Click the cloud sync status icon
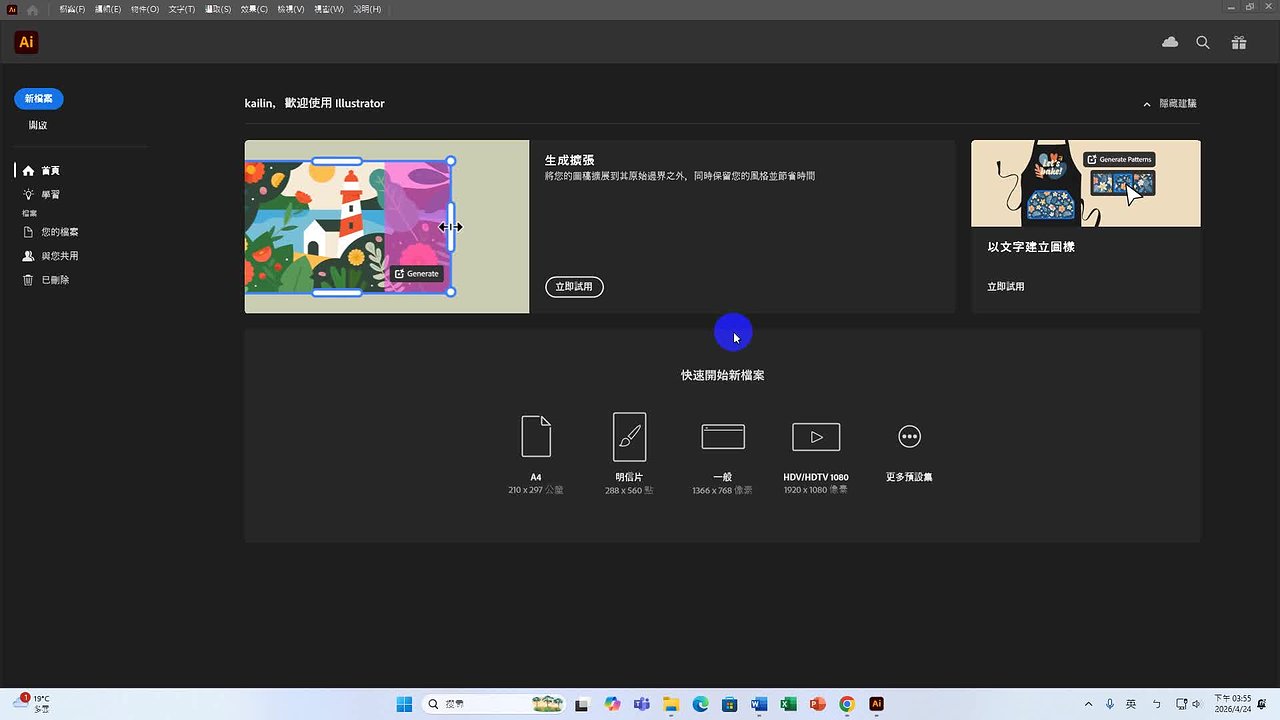 (1170, 42)
